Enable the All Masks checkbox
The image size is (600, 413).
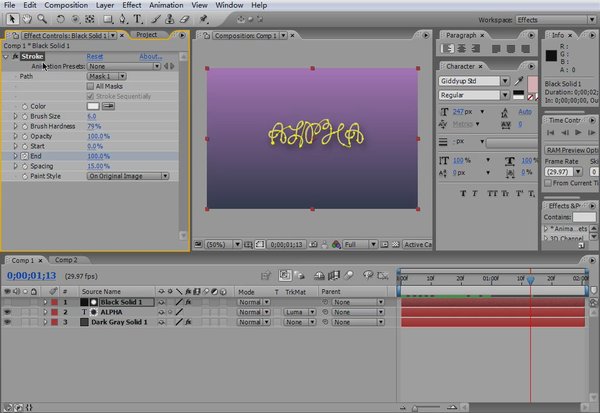(90, 86)
